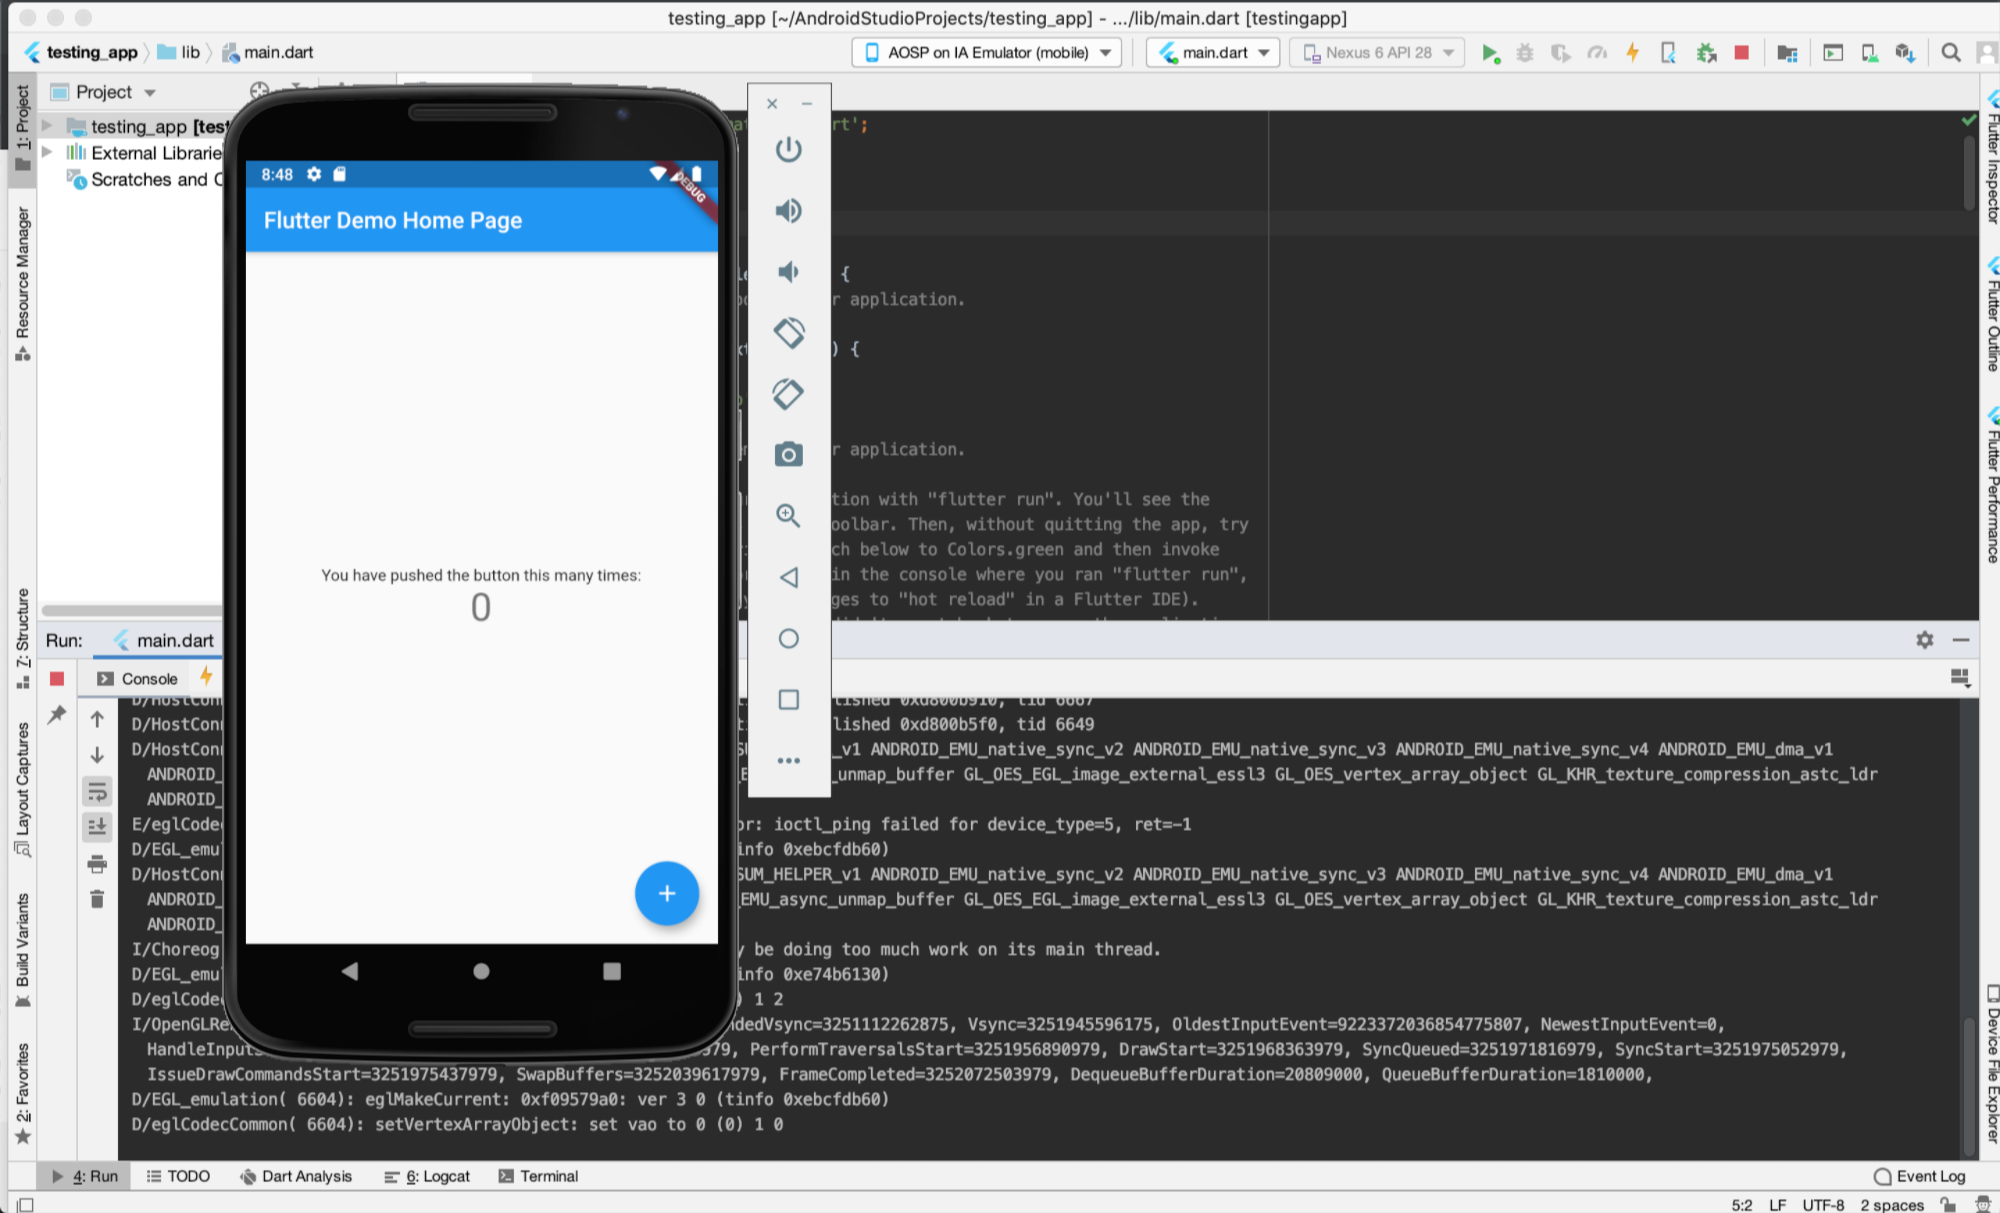The width and height of the screenshot is (2000, 1213).
Task: Expand the testing_app project tree node
Action: coord(47,126)
